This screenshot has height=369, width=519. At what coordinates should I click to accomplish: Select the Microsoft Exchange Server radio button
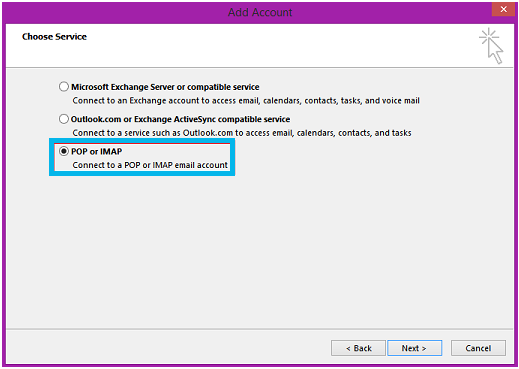pos(64,87)
